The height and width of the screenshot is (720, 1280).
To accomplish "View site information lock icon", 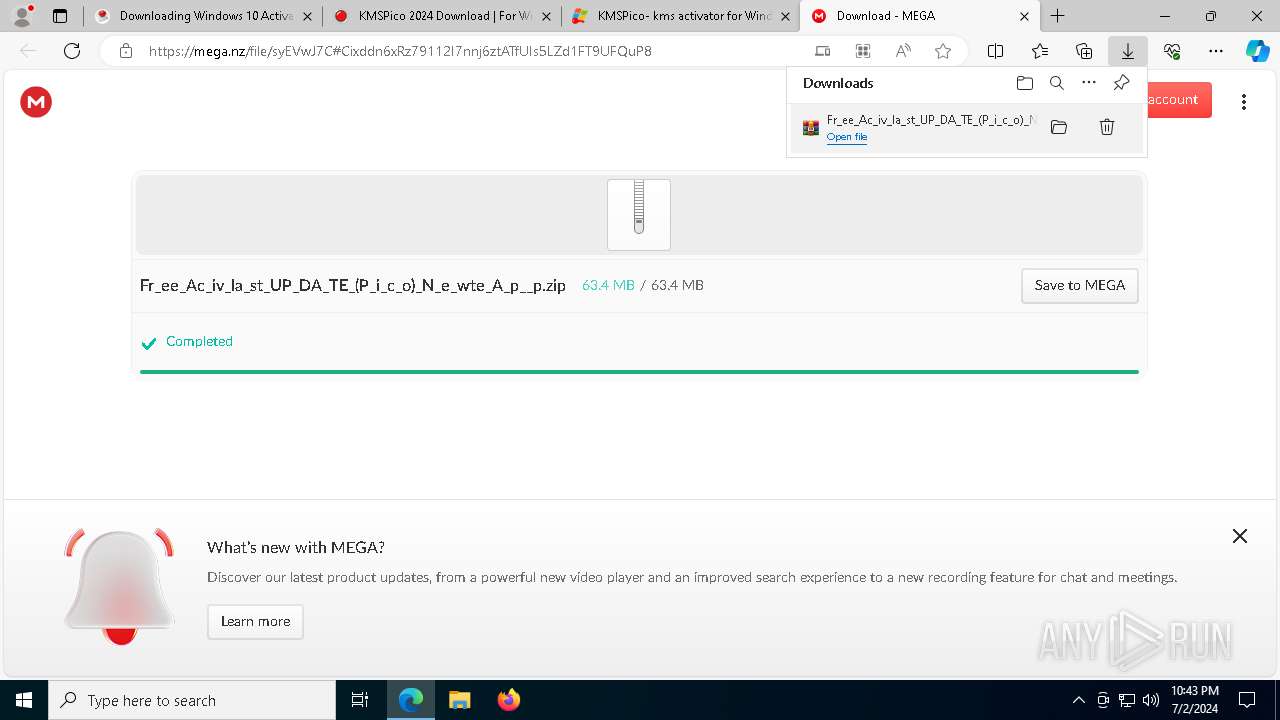I will click(x=126, y=51).
